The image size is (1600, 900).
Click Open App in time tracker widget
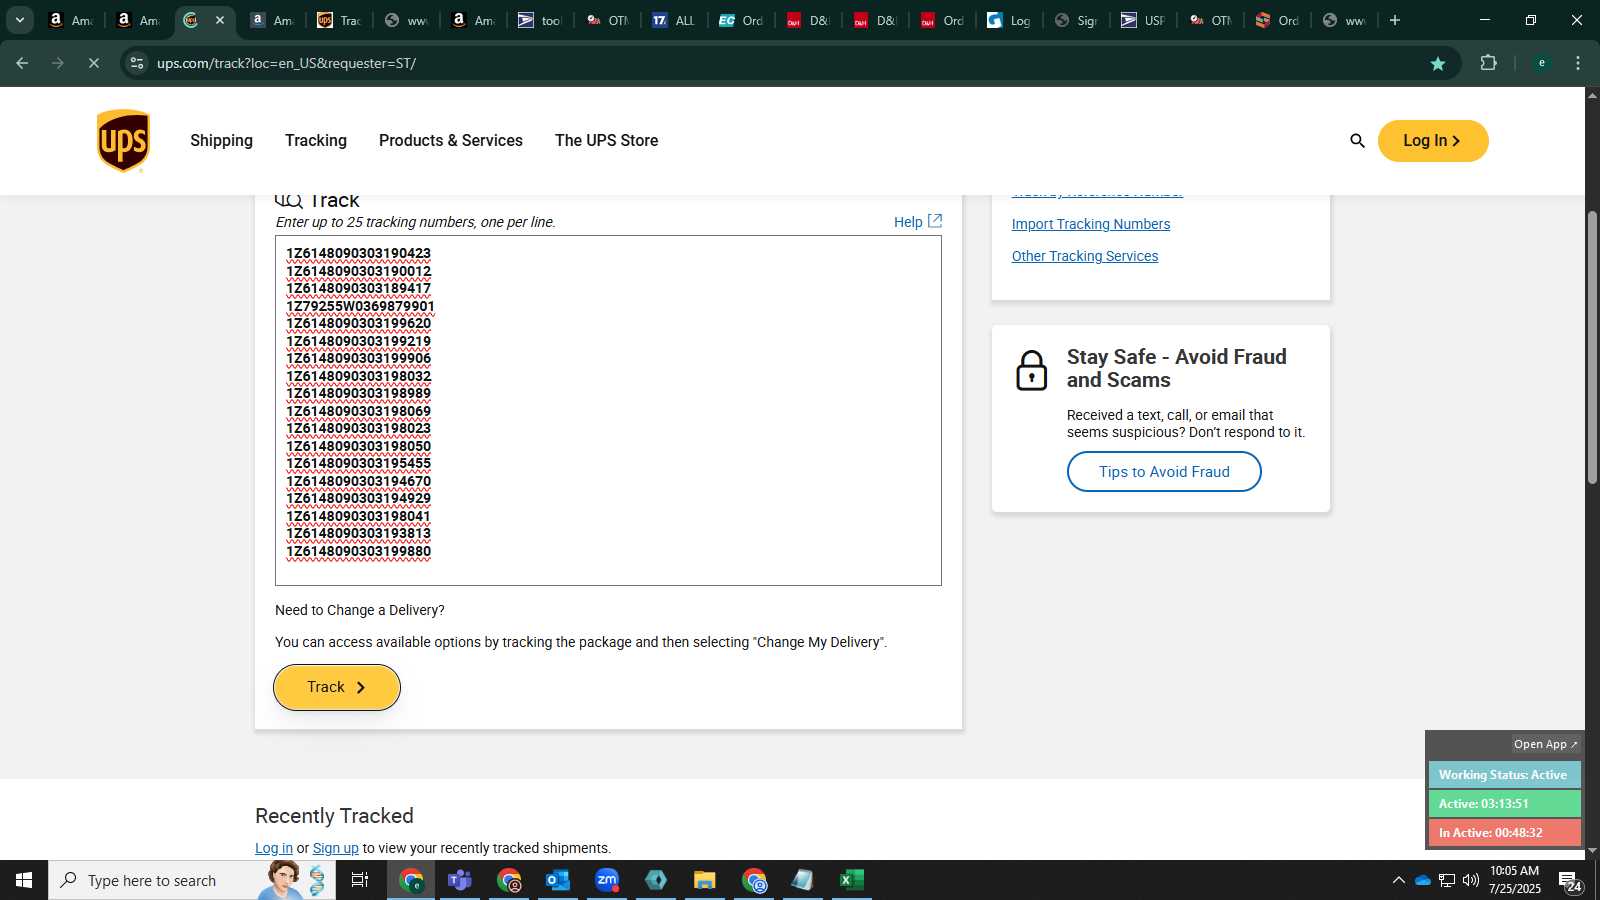click(1545, 744)
